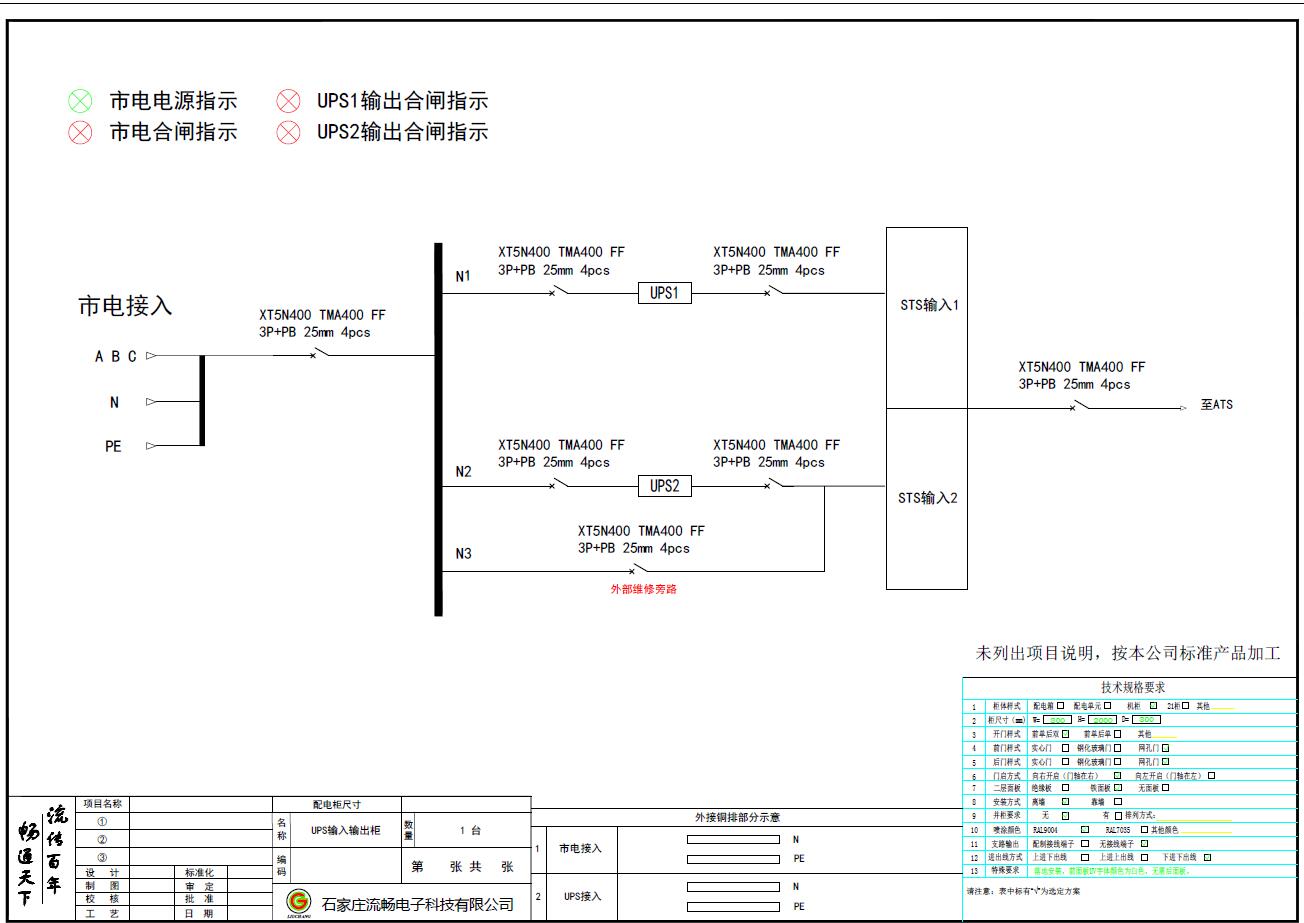Select the N3 外部维修旁路 bypass breaker symbol
1304x923 pixels.
639,570
